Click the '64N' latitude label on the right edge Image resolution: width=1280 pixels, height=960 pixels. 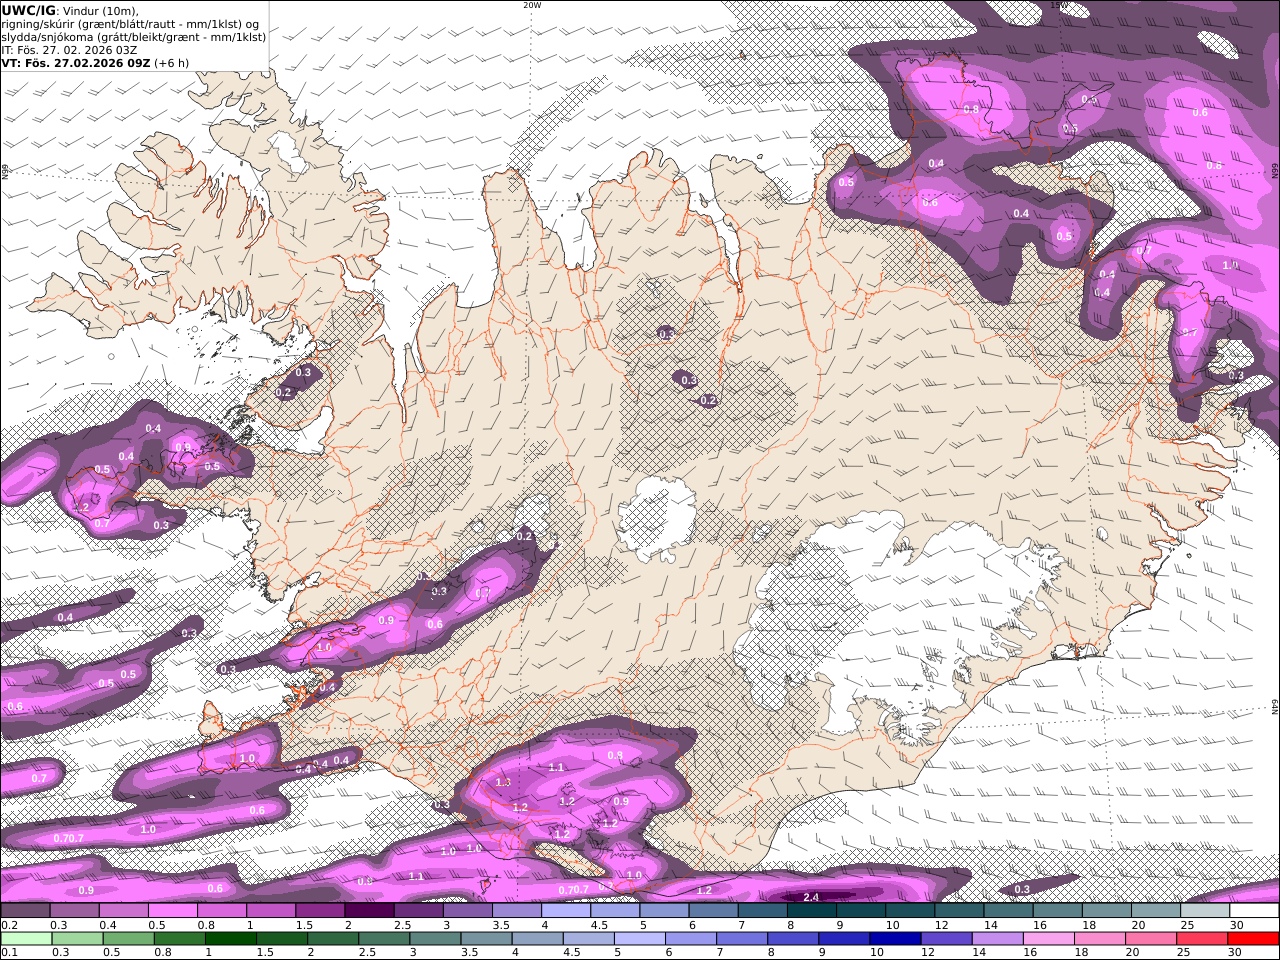click(1275, 707)
